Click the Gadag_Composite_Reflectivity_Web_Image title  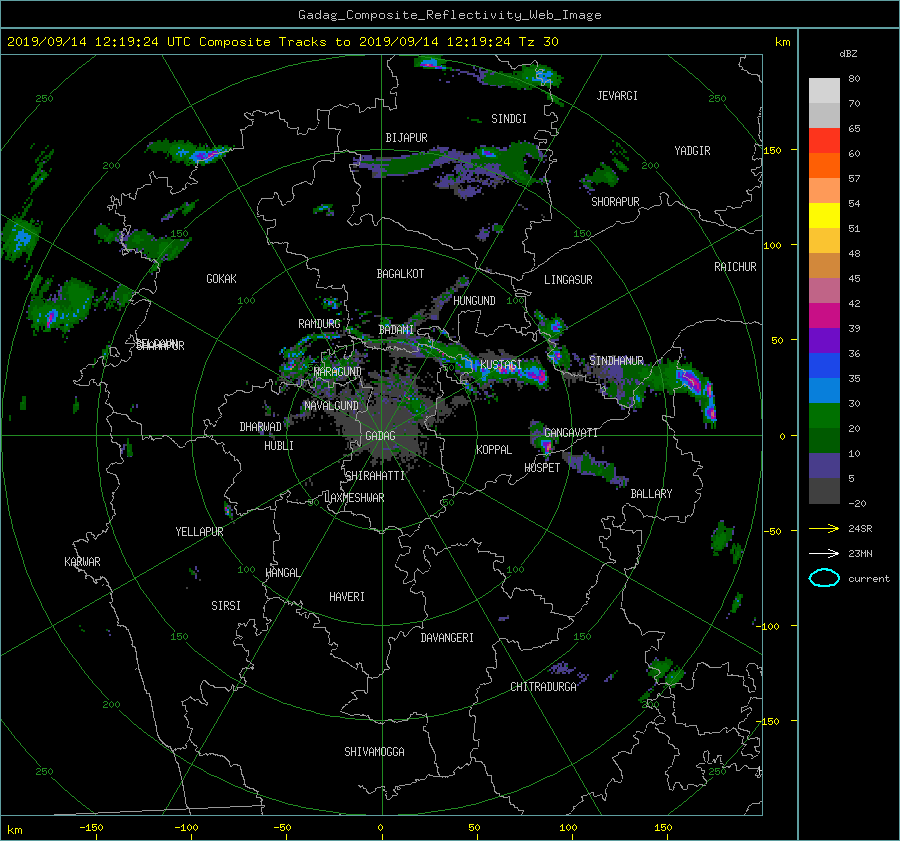coord(449,15)
